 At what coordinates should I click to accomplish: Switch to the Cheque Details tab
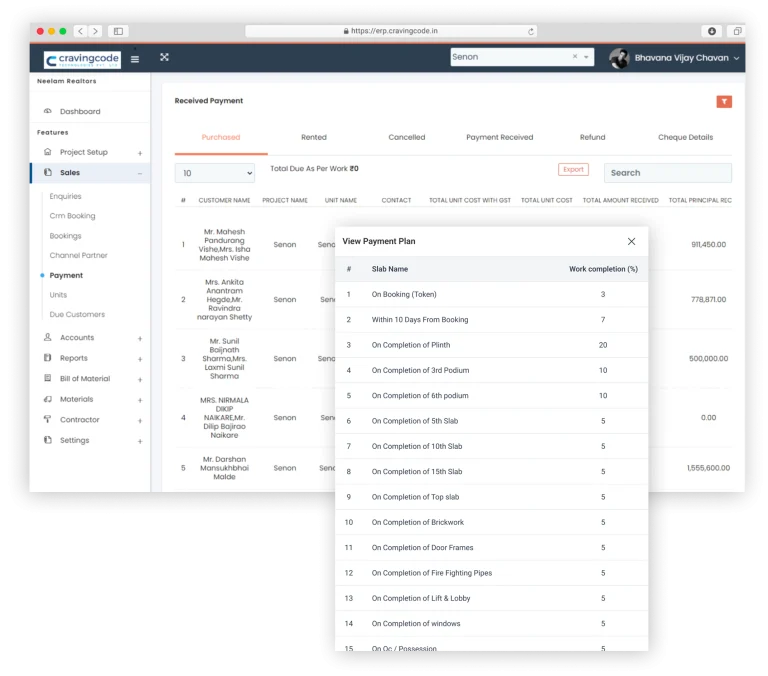click(685, 137)
